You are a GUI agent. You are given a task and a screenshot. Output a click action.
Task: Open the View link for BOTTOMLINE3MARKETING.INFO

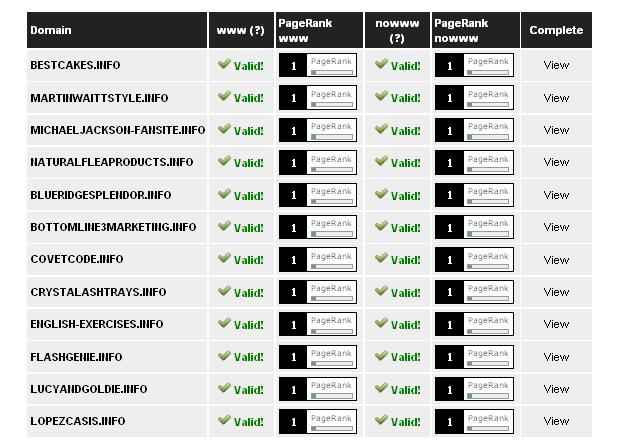pos(556,227)
